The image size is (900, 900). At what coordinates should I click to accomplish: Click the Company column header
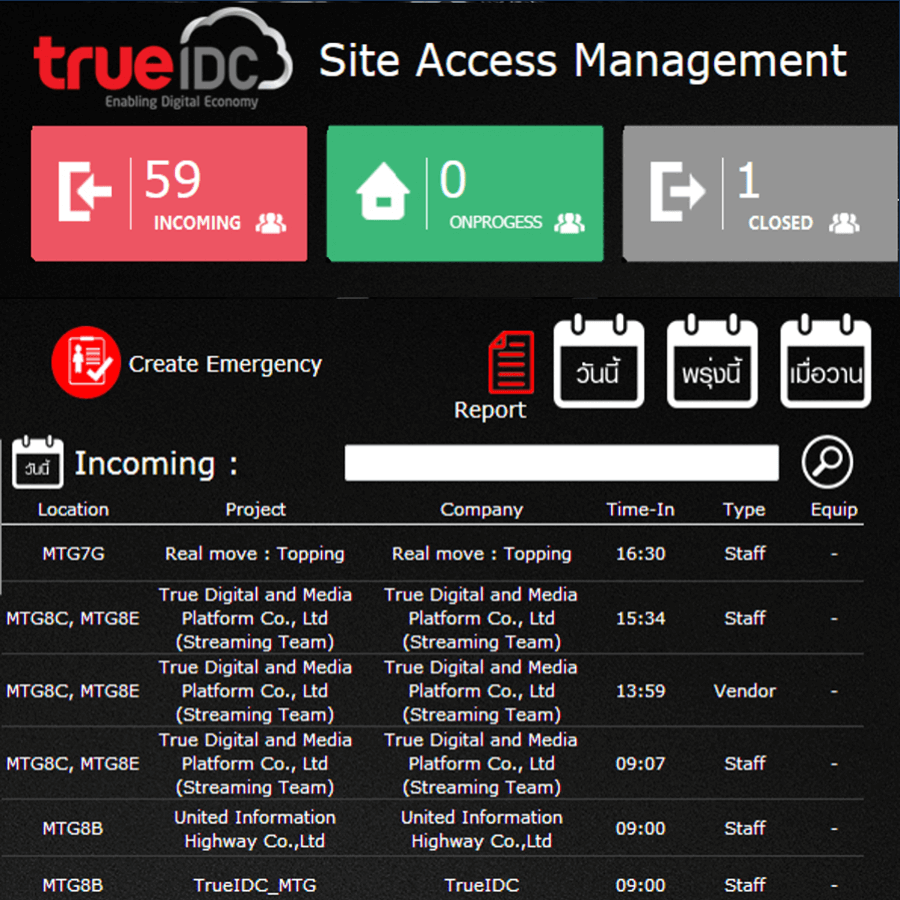[x=482, y=510]
